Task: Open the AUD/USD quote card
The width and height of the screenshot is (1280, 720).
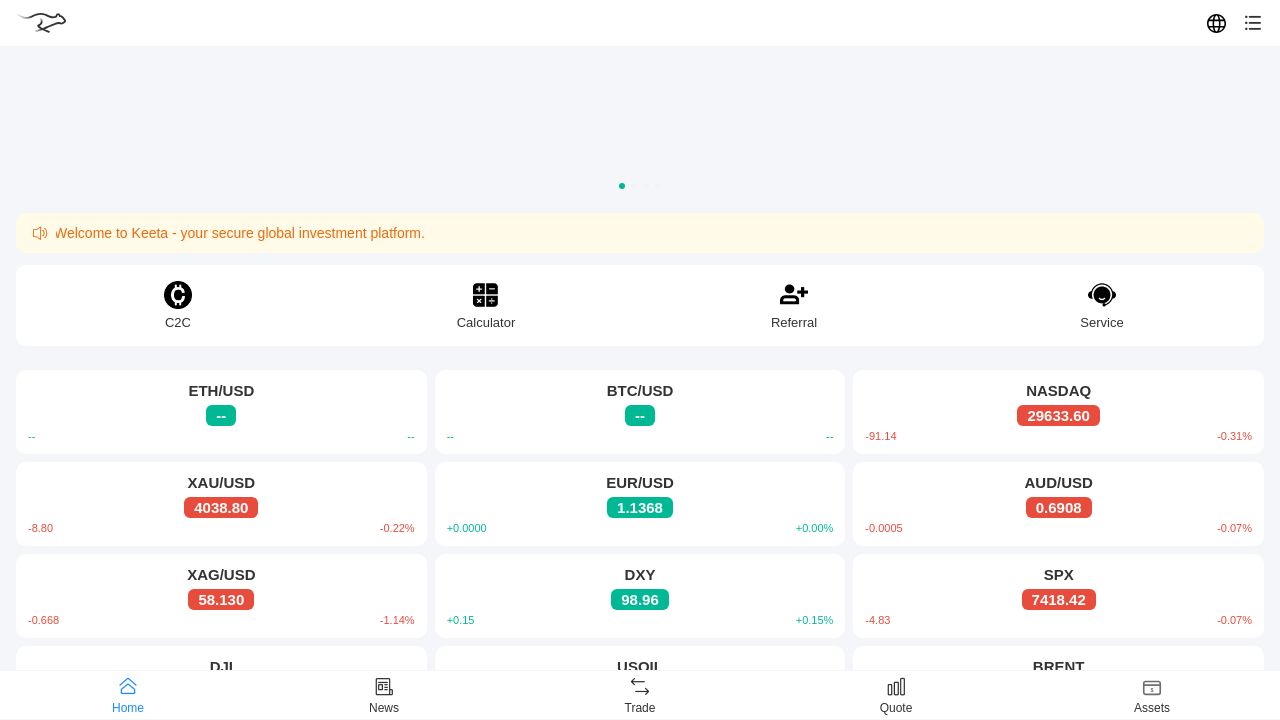Action: click(x=1058, y=504)
